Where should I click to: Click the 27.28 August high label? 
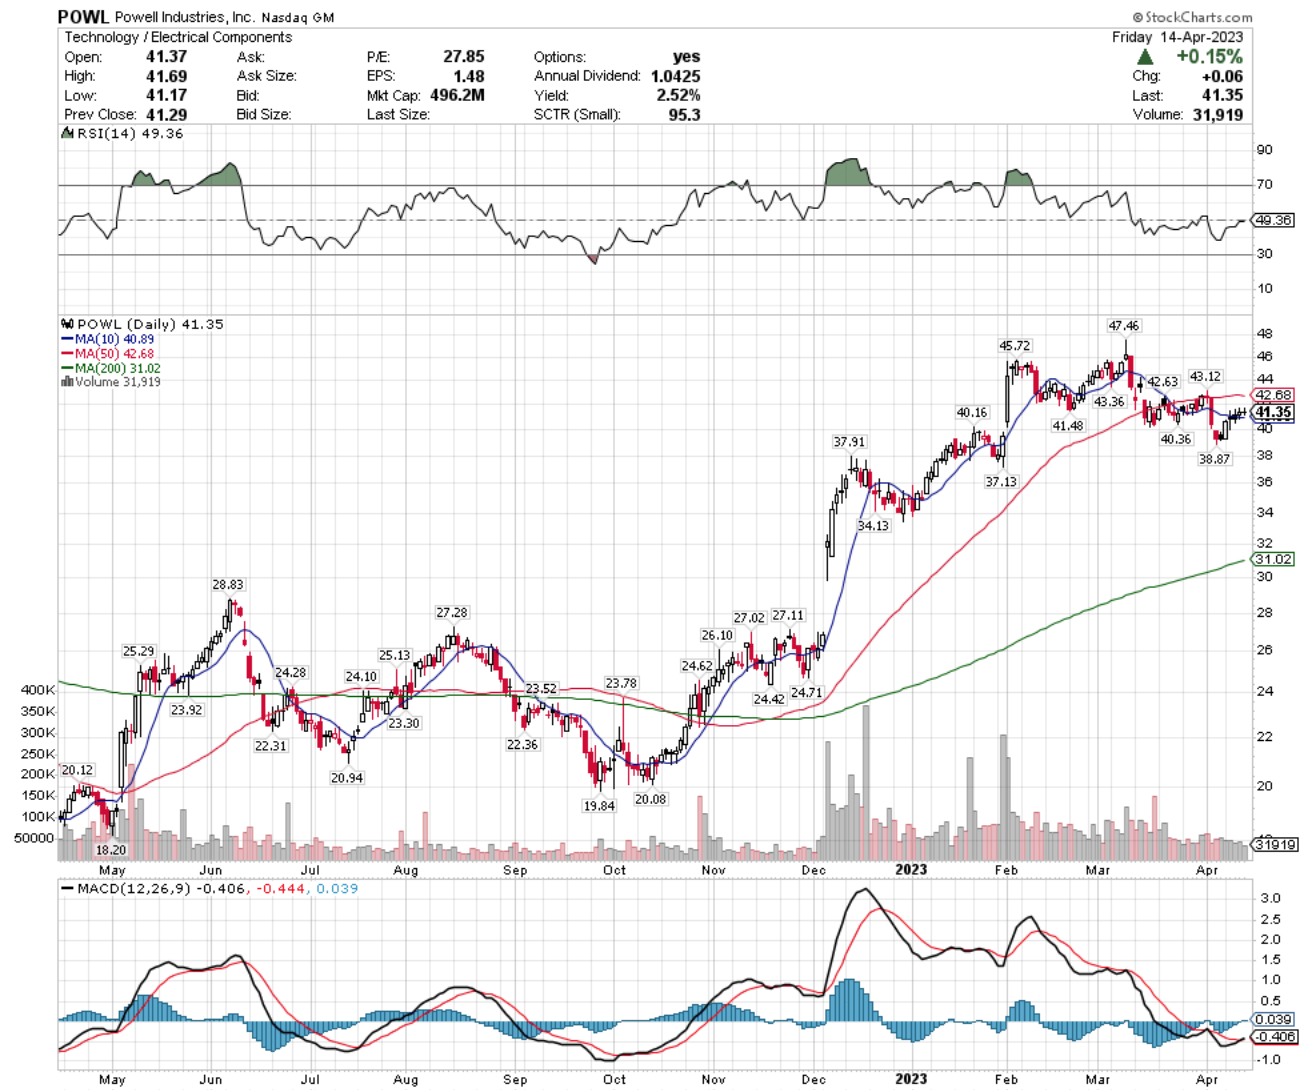[451, 612]
